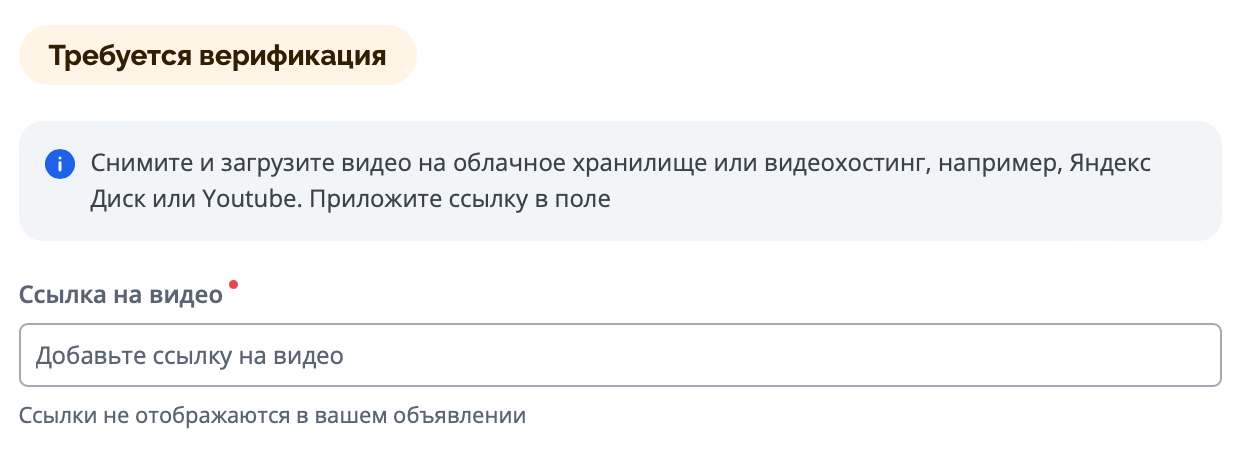The height and width of the screenshot is (462, 1246).
Task: Click the word "Снимите" in the banner
Action: coord(127,164)
